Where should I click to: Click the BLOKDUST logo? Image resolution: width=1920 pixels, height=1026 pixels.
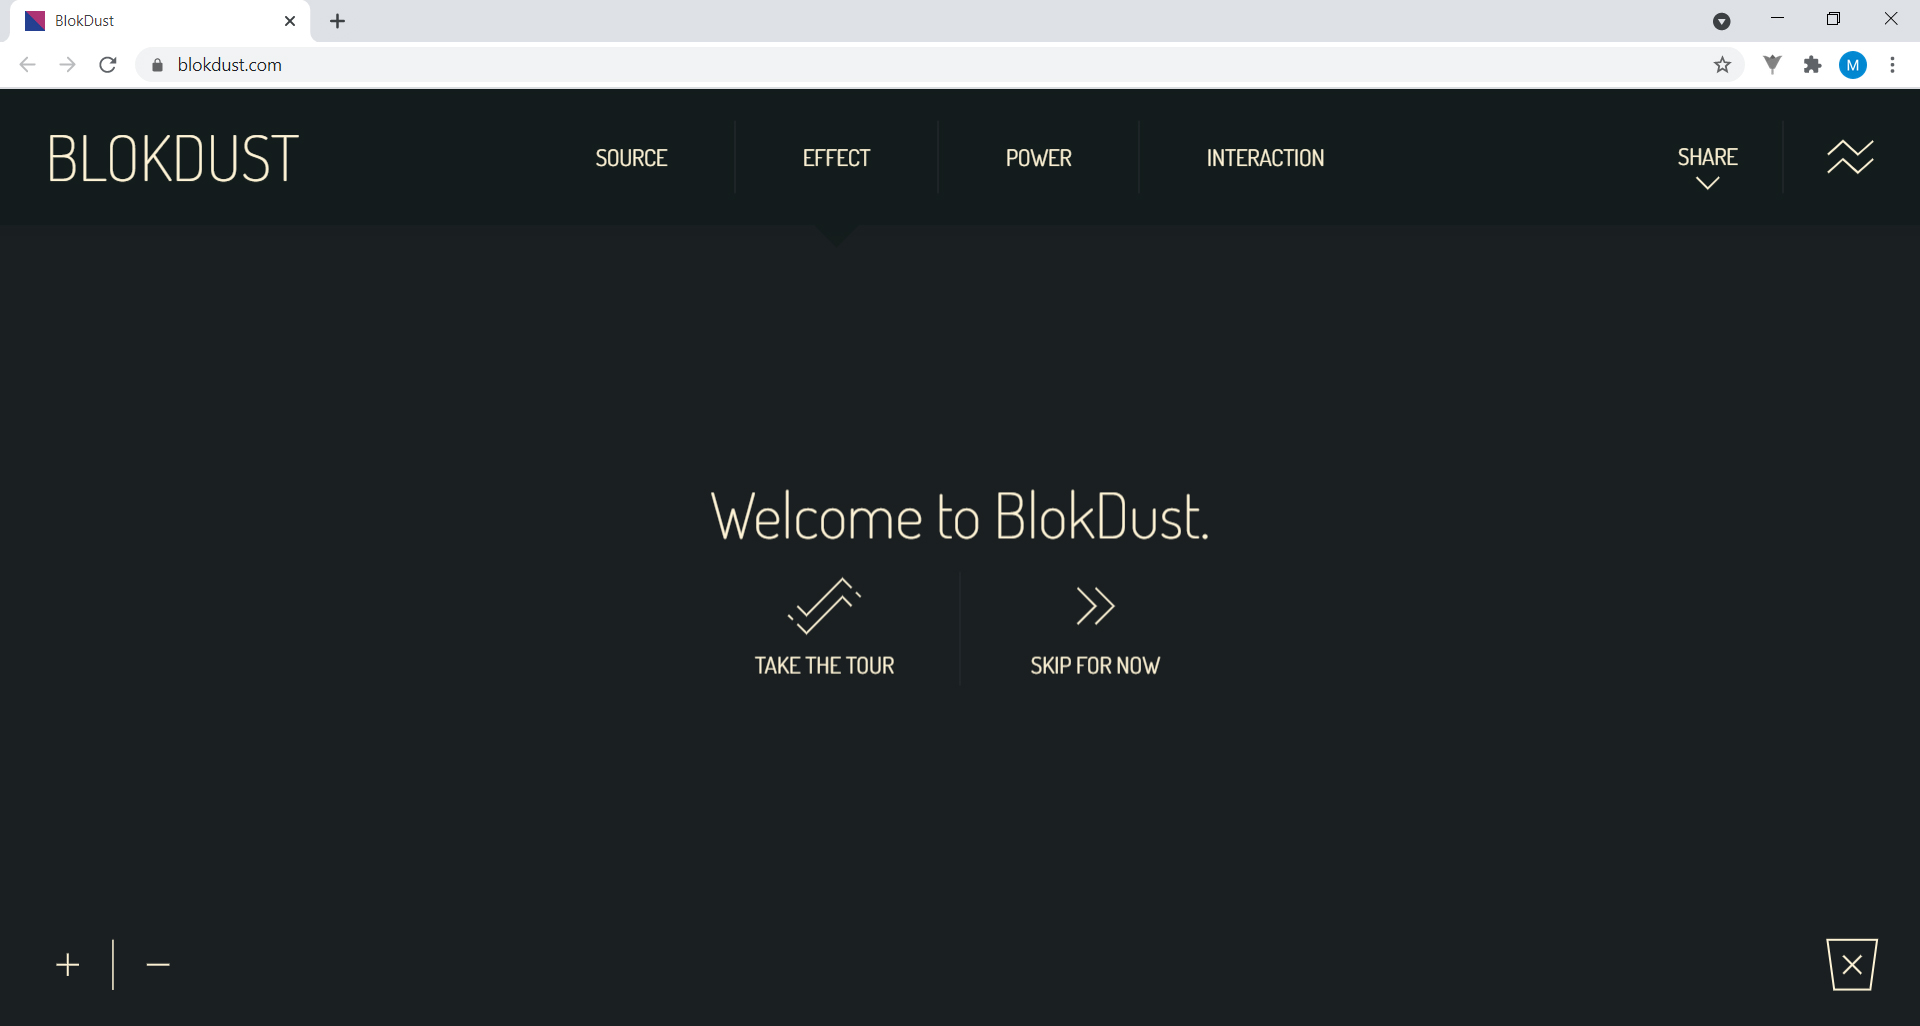tap(173, 158)
